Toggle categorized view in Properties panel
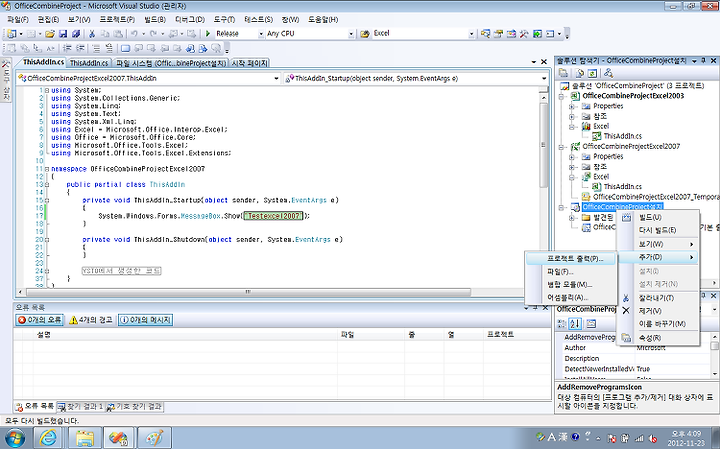This screenshot has width=720, height=449. pos(562,324)
